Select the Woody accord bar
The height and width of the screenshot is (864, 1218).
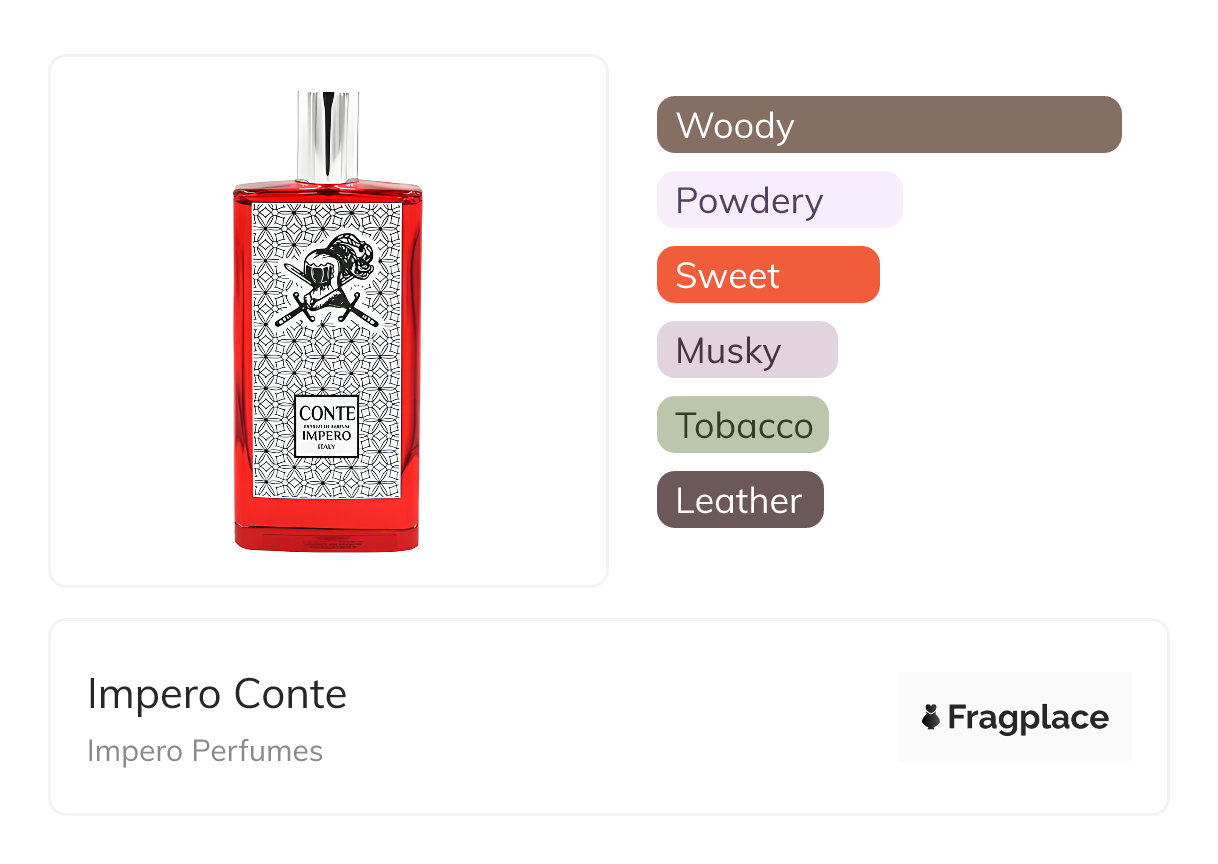tap(889, 125)
